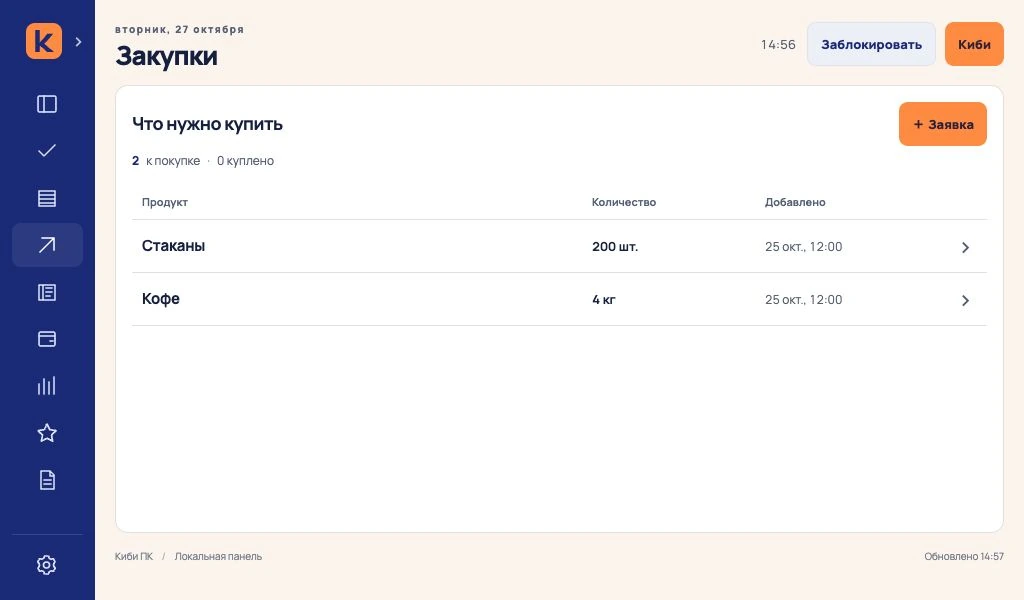Click the orange K logo
This screenshot has width=1024, height=600.
pos(44,41)
